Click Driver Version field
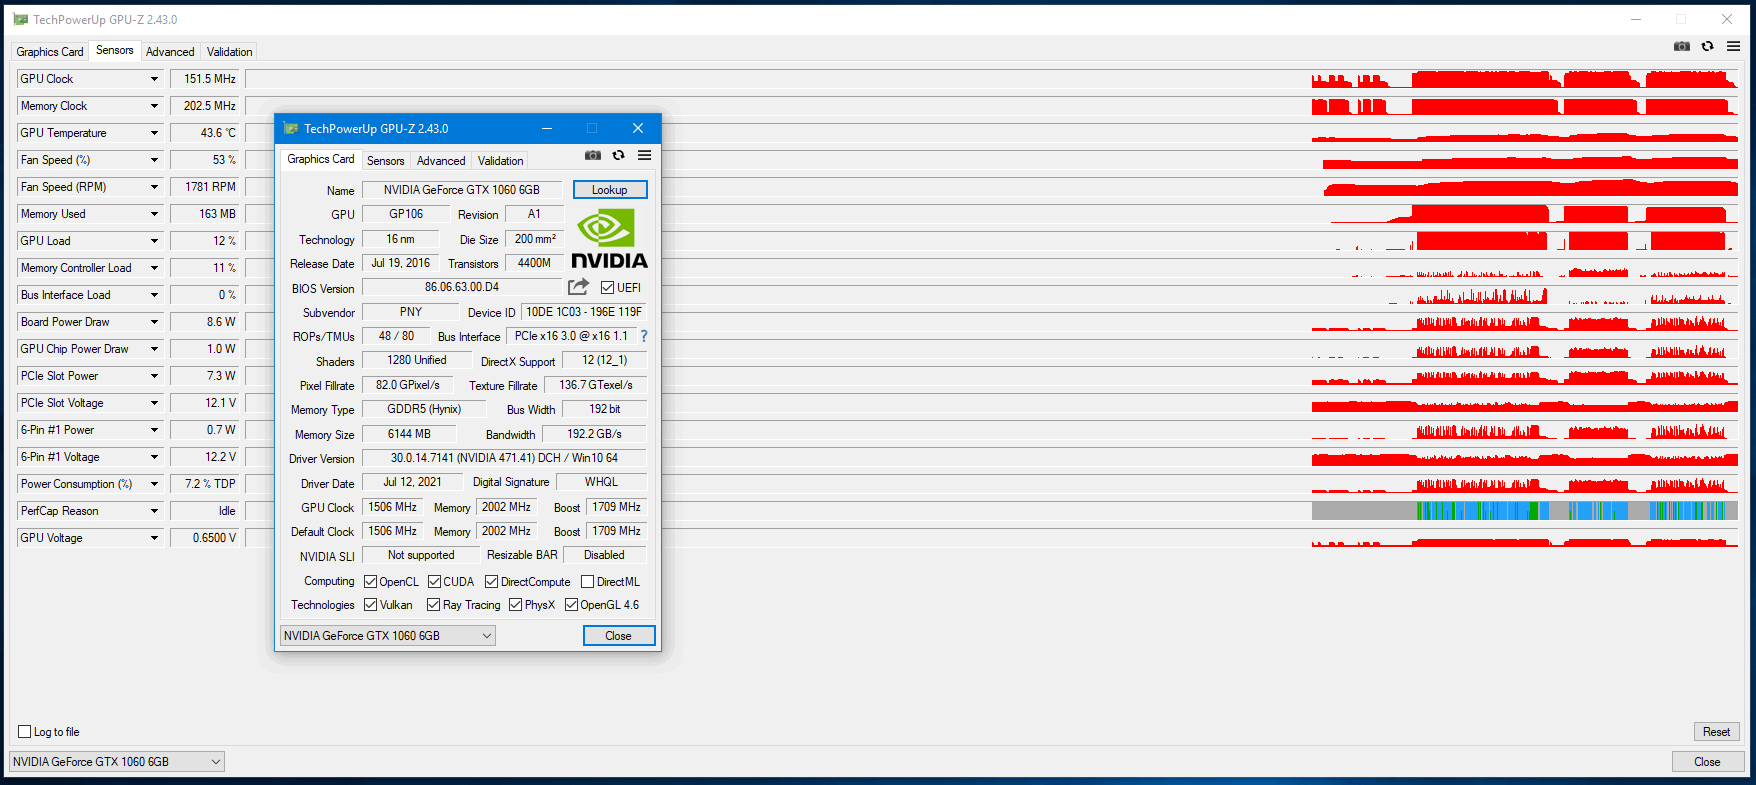The height and width of the screenshot is (785, 1756). click(504, 458)
